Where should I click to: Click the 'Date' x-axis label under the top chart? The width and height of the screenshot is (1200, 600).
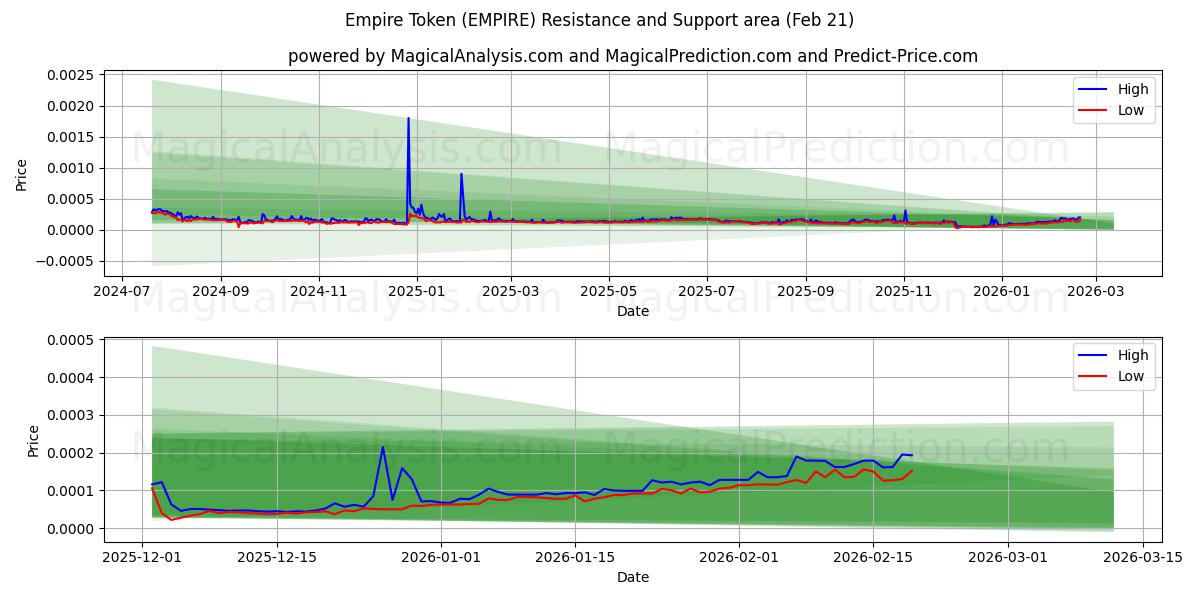pyautogui.click(x=633, y=311)
